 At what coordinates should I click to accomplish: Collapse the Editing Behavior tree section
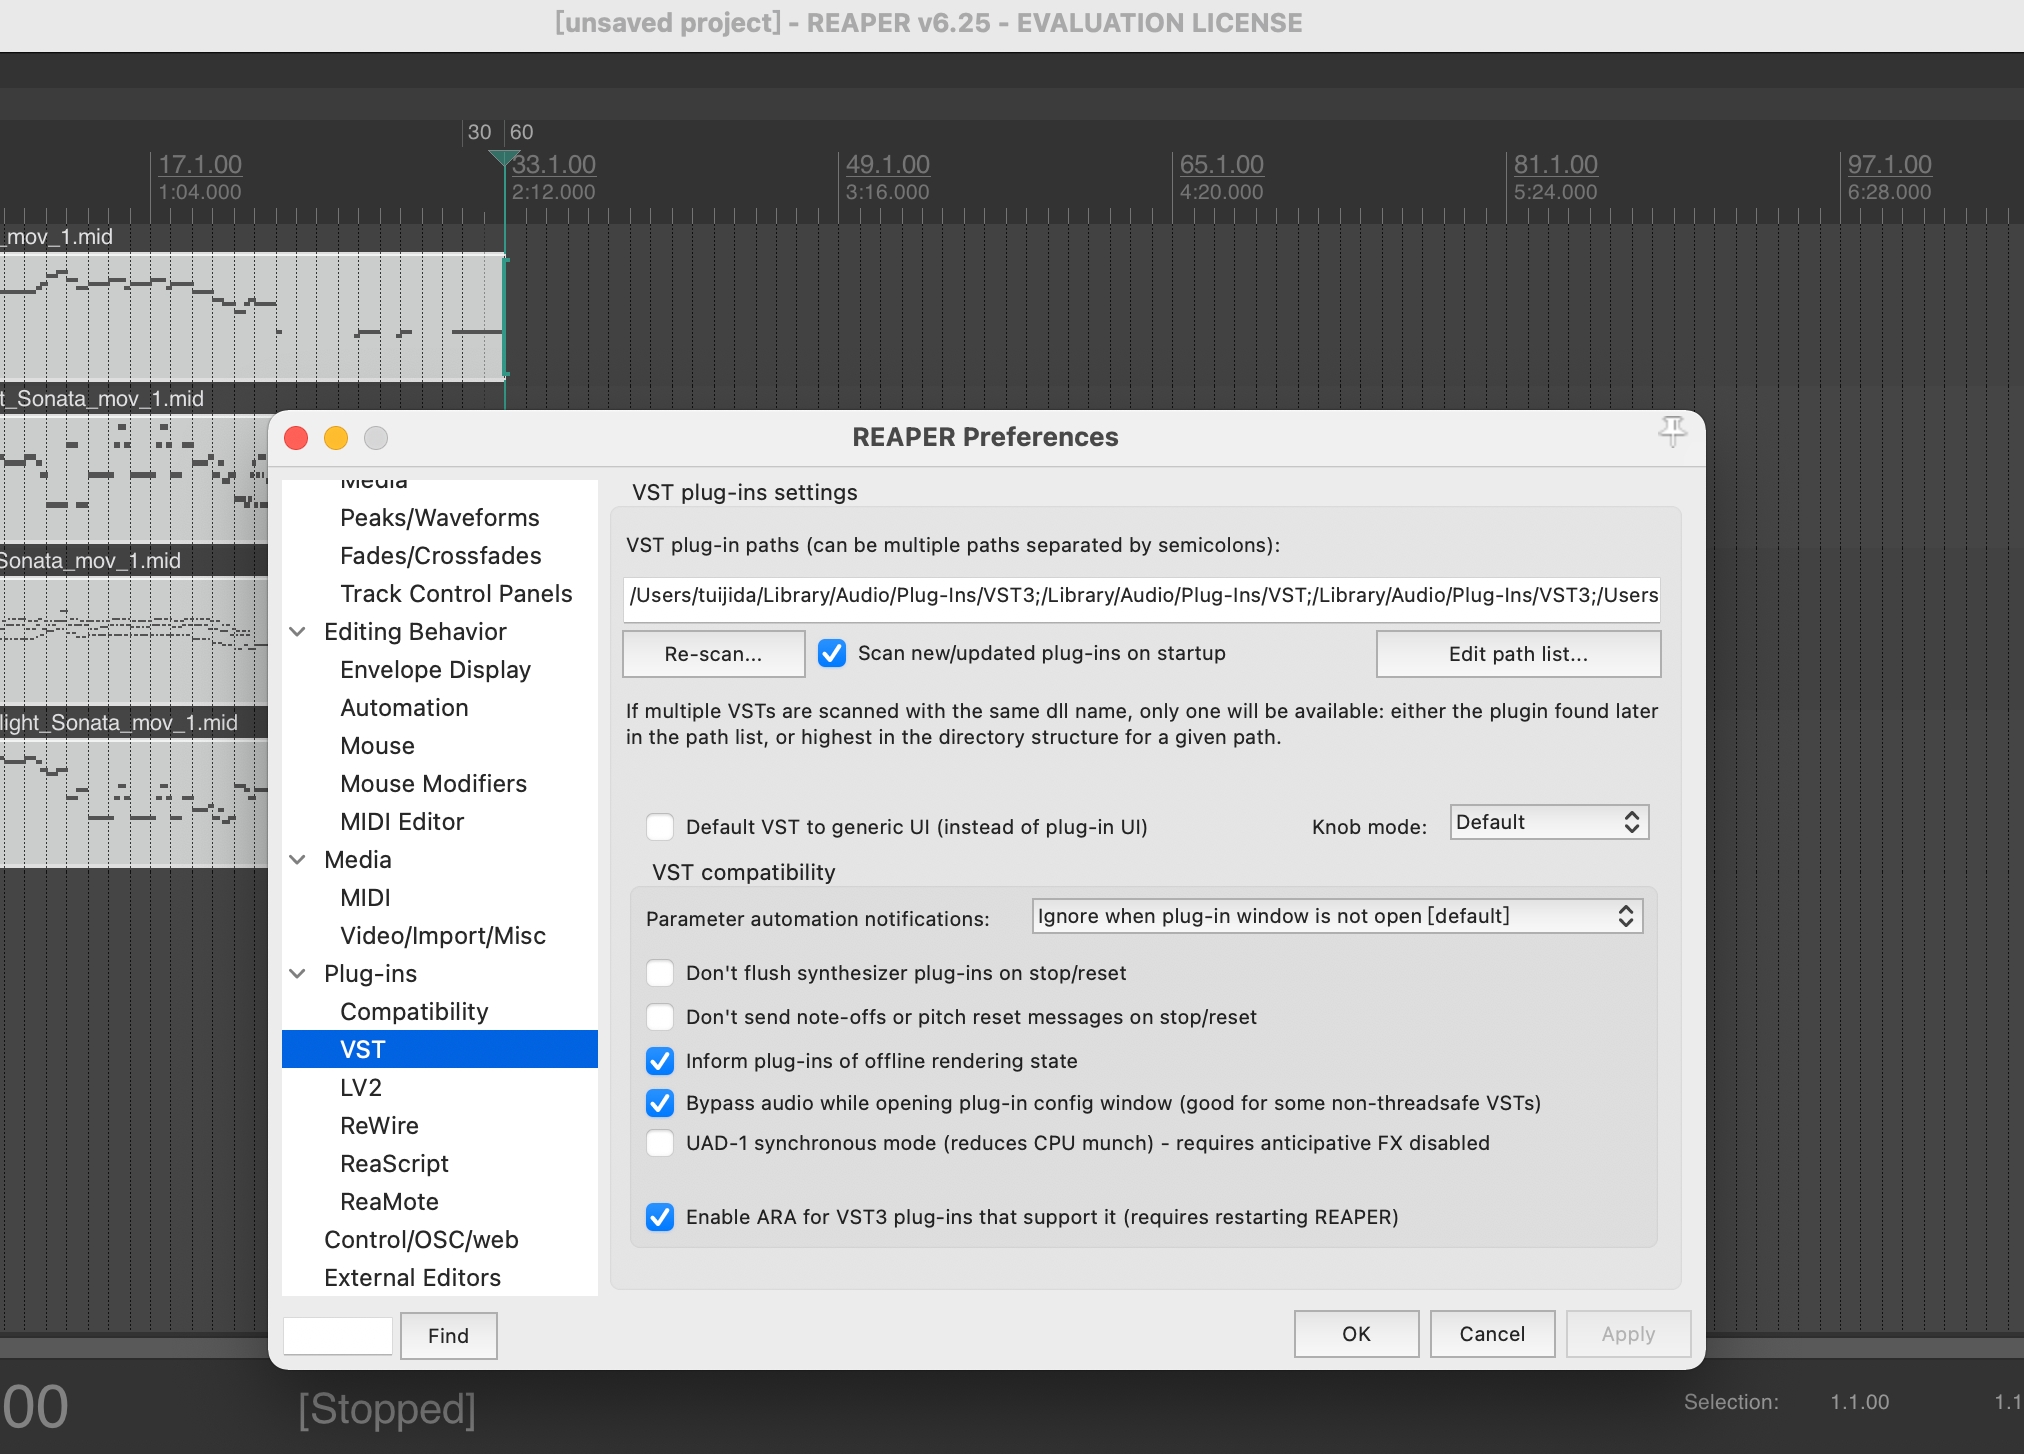click(298, 632)
